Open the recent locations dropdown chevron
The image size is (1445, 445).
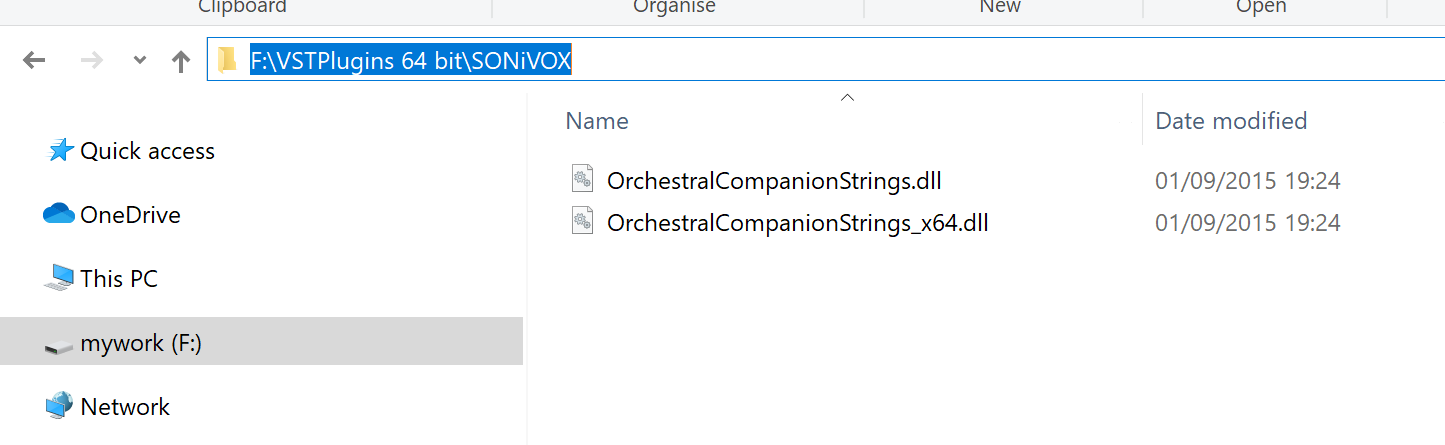click(140, 61)
